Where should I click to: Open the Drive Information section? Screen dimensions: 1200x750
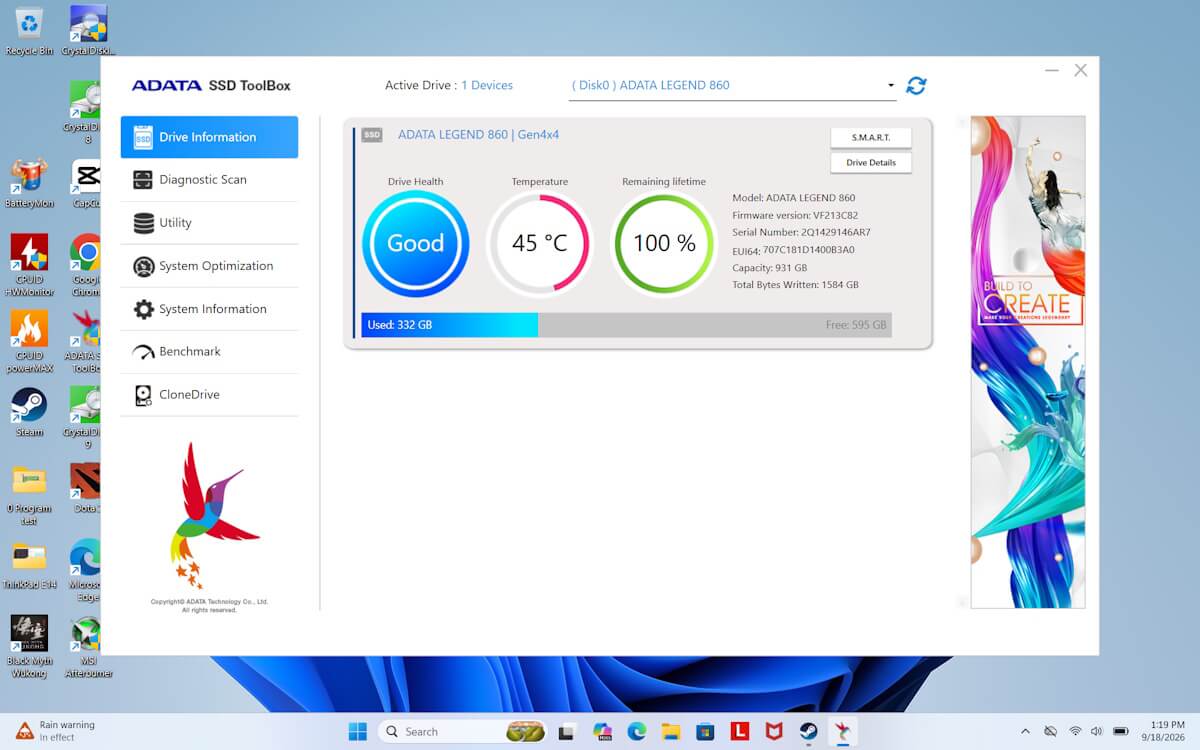[x=209, y=137]
